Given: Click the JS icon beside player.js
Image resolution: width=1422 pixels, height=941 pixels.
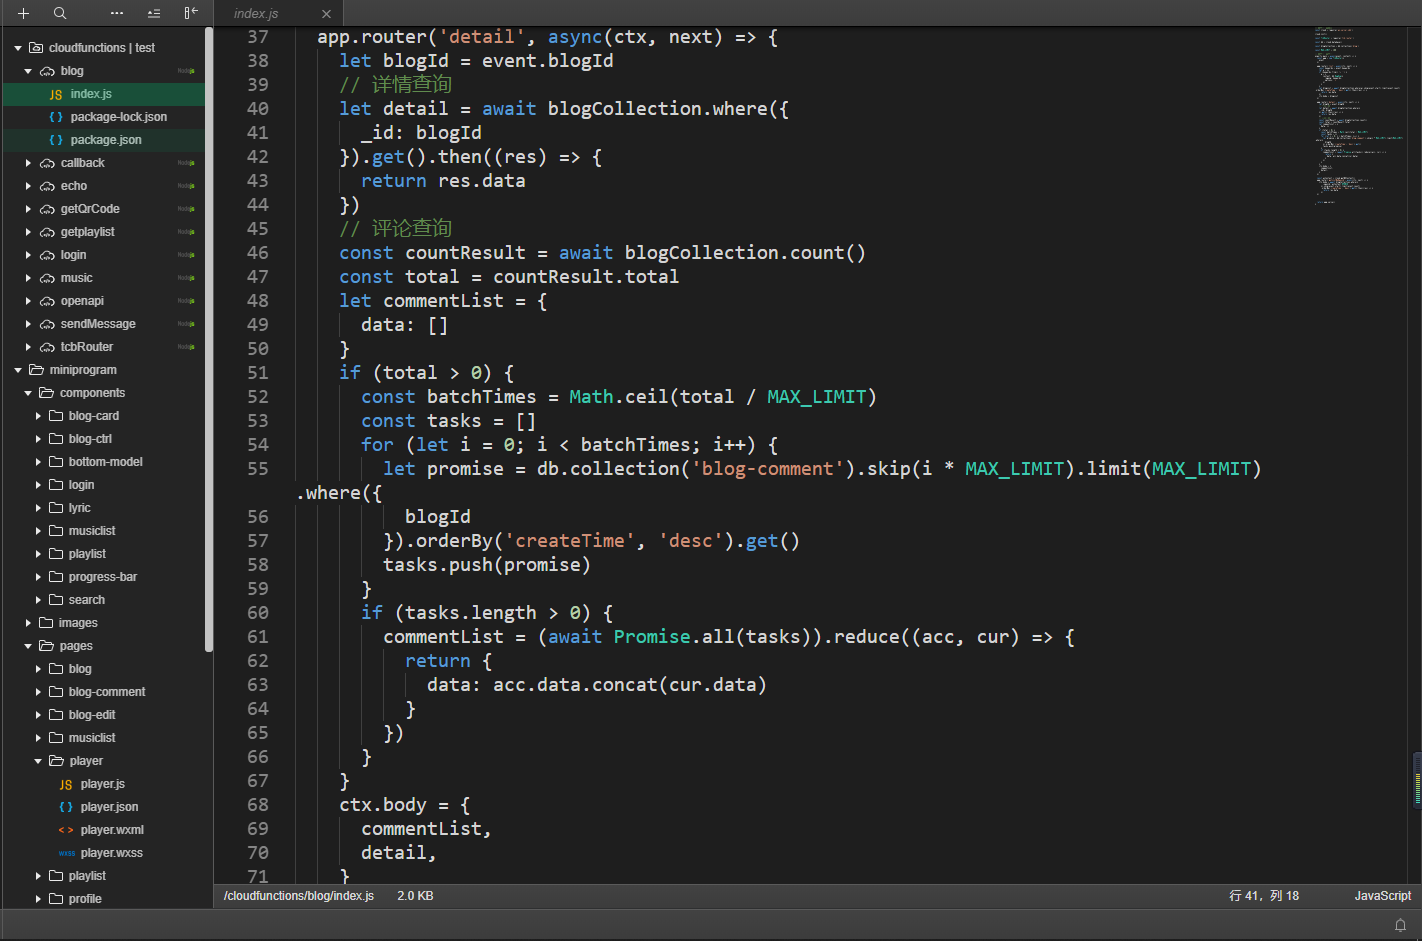Looking at the screenshot, I should click(66, 784).
